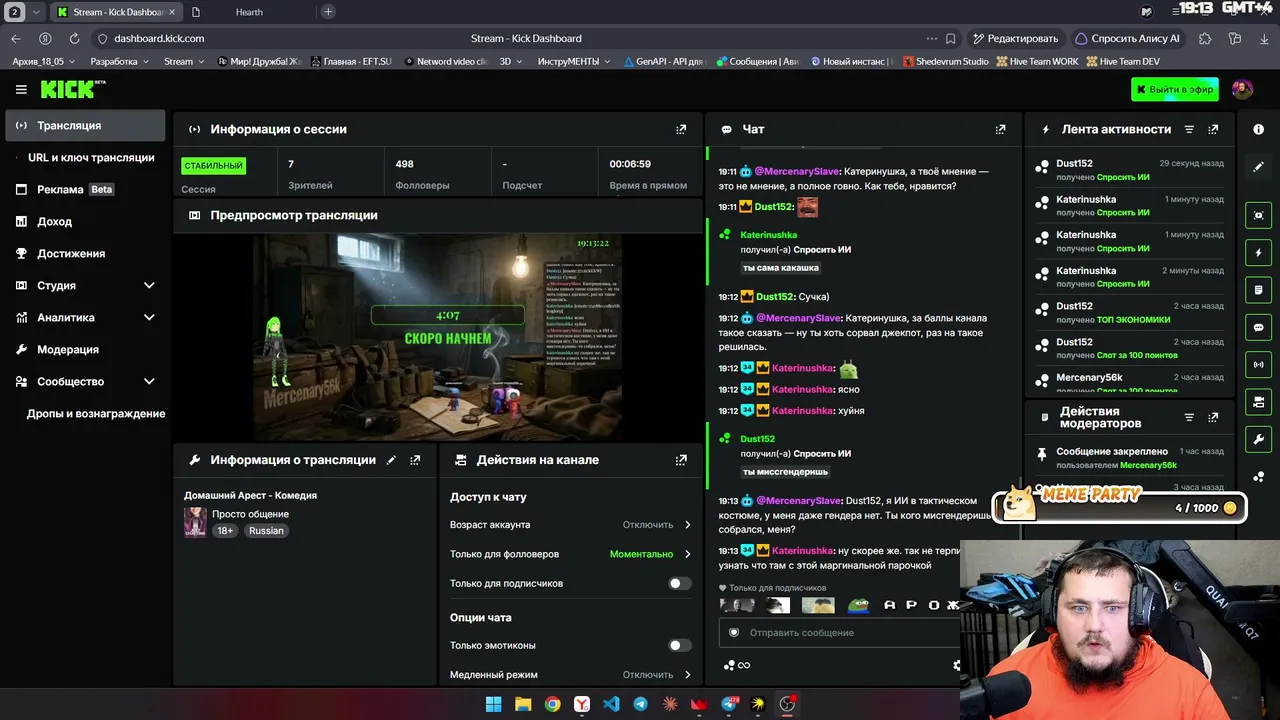The height and width of the screenshot is (720, 1280).
Task: Open the user profile avatar menu
Action: [1242, 89]
